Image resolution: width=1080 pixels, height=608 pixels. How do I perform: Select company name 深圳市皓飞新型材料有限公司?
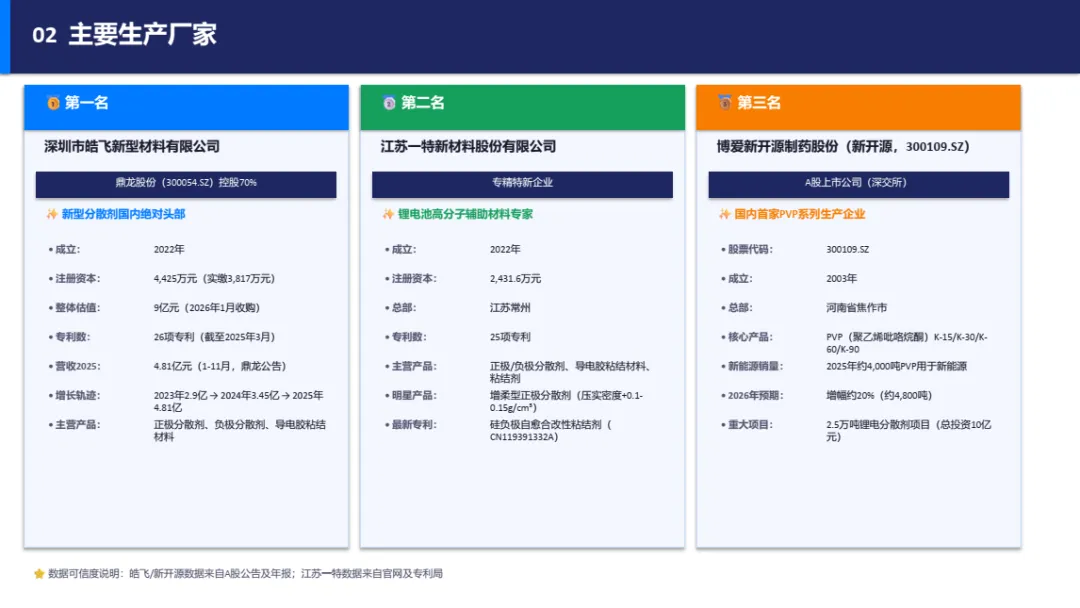point(132,147)
